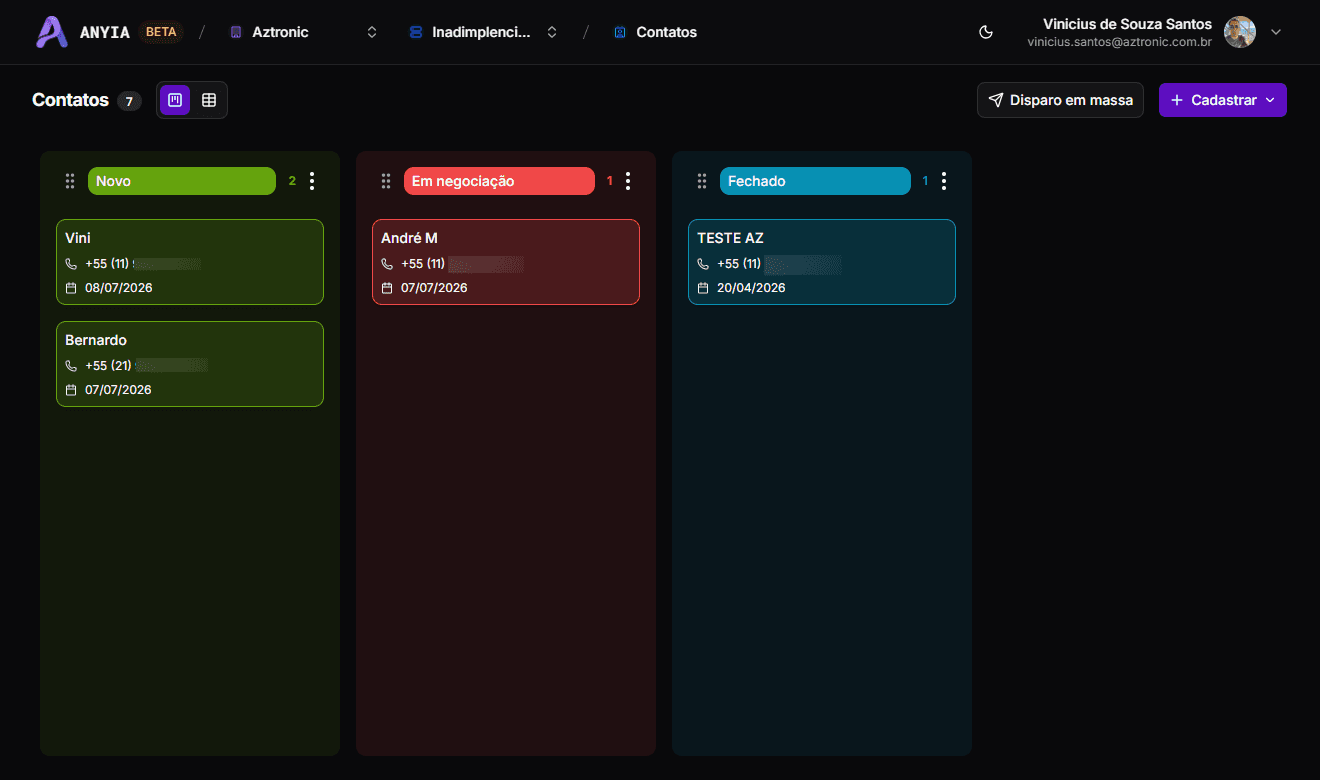Open the Fechado column options menu

[944, 181]
